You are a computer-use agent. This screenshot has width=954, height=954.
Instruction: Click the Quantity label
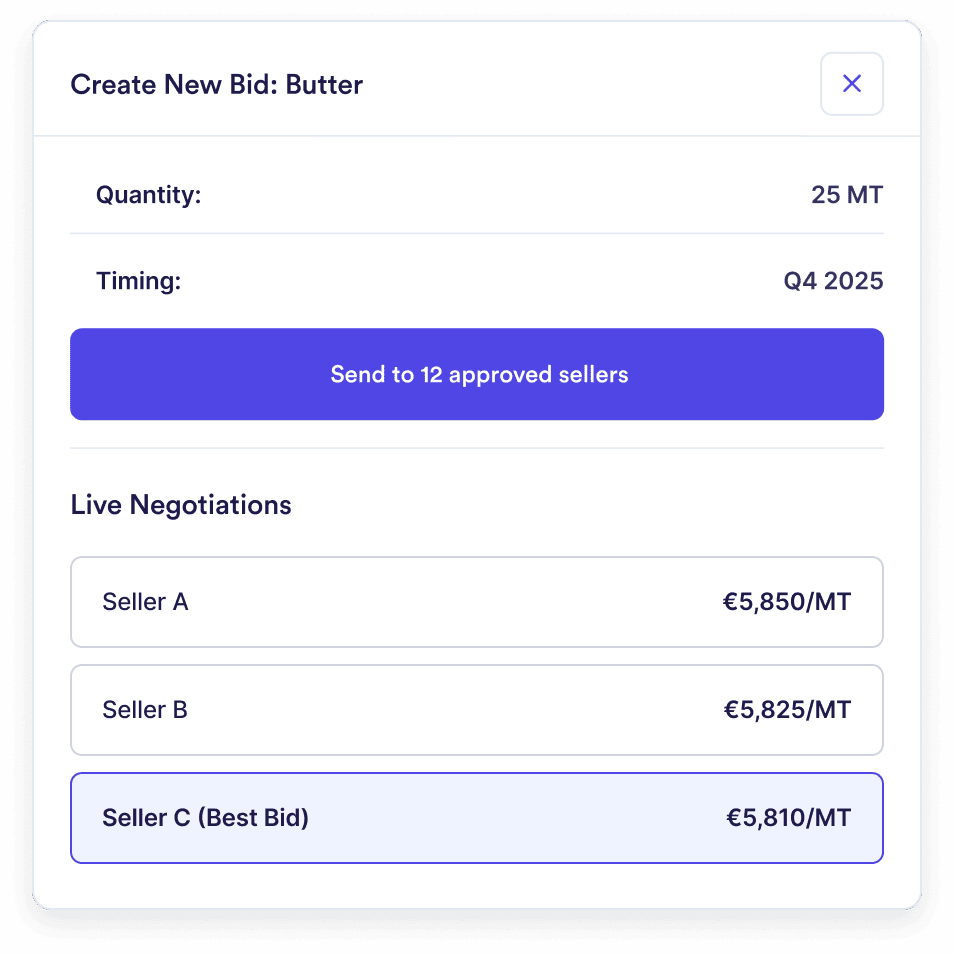(x=148, y=194)
